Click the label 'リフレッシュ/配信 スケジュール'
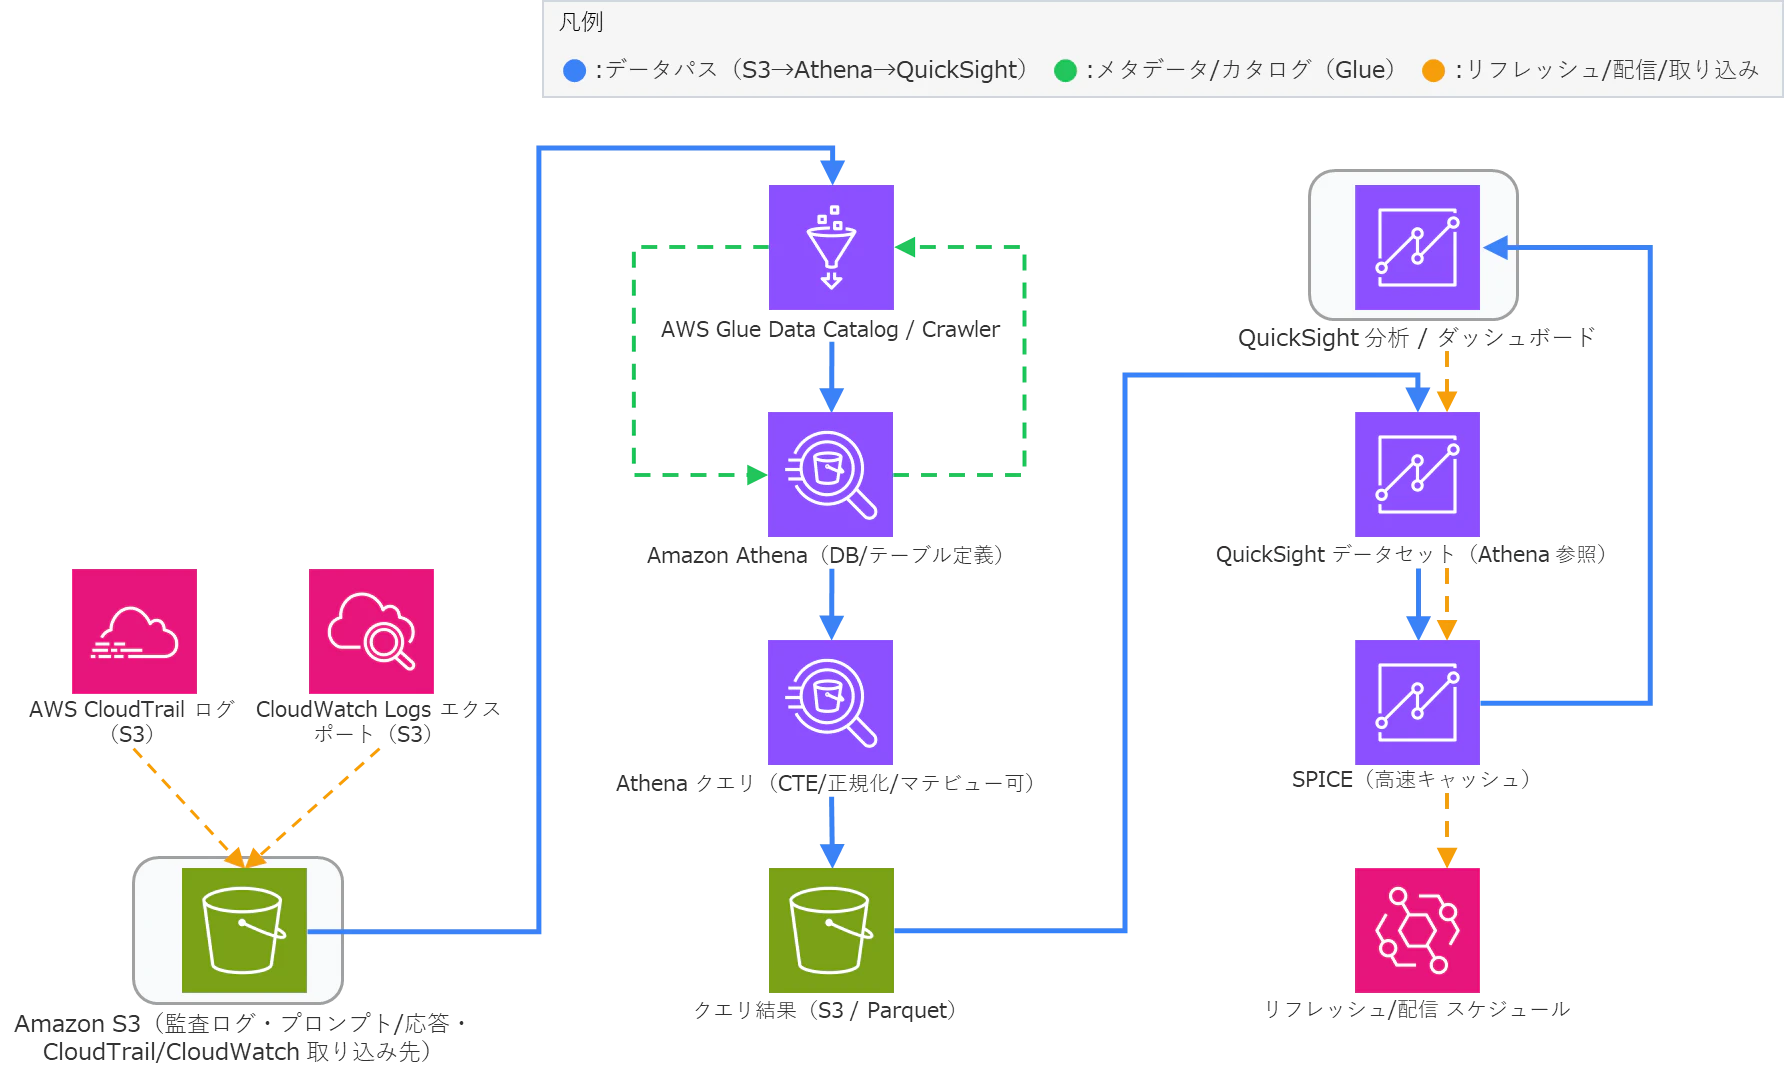 (1417, 1009)
